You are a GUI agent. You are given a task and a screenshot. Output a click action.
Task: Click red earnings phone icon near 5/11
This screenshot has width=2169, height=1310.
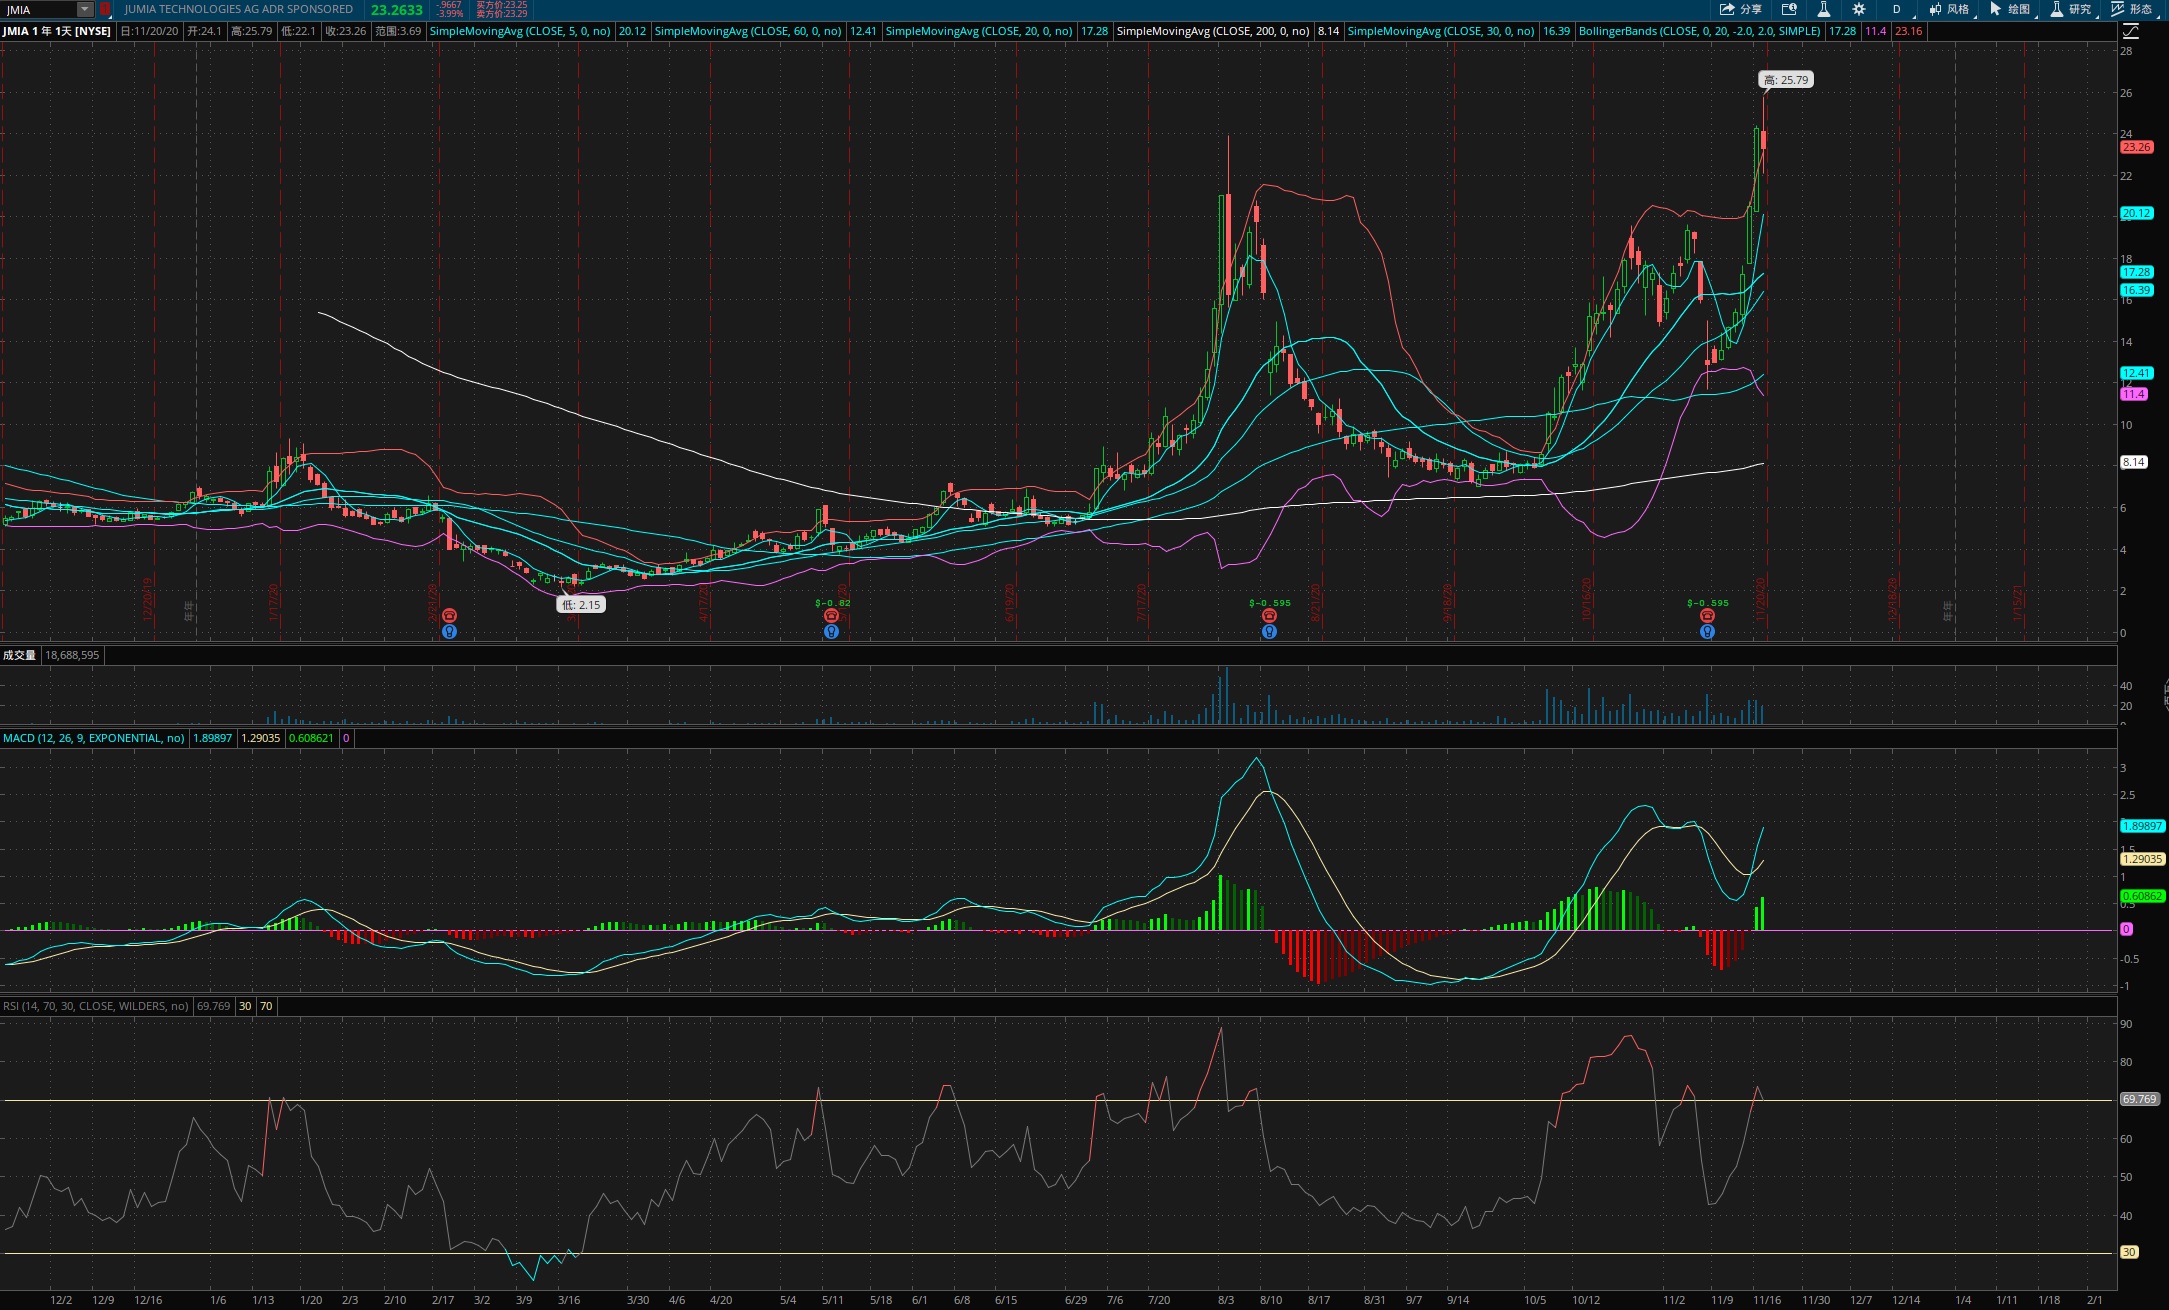[x=831, y=616]
